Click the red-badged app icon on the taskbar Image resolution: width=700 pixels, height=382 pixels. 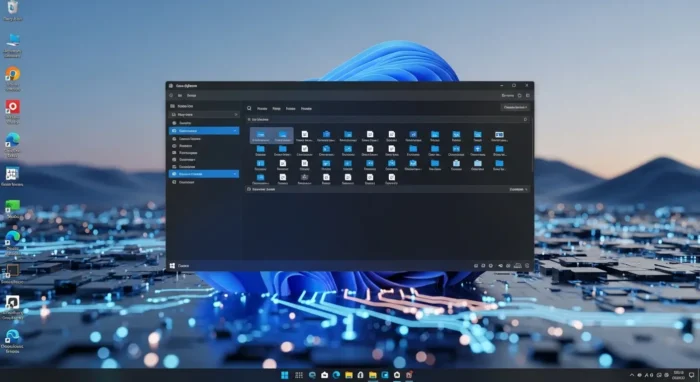(x=409, y=375)
